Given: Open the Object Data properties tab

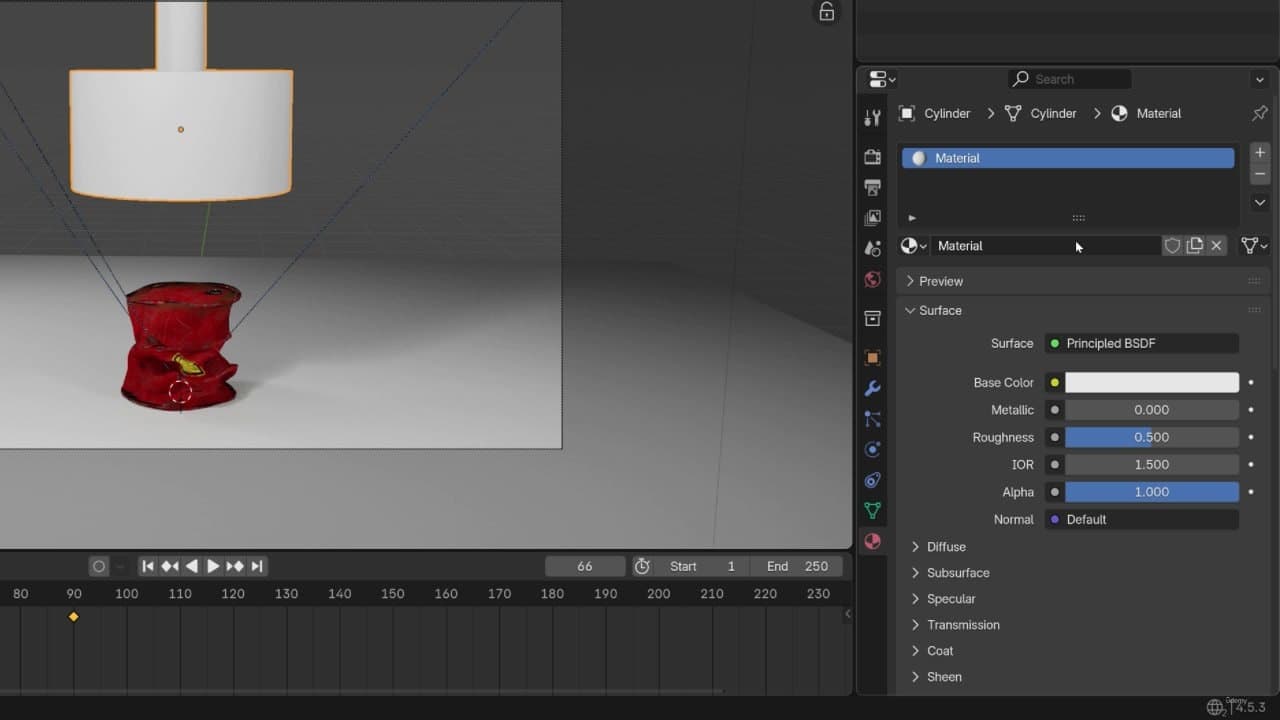Looking at the screenshot, I should (872, 511).
